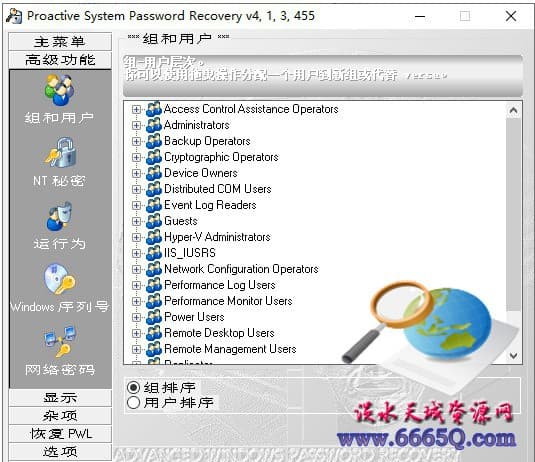Expand the Hyper-V Administrators node
Image resolution: width=535 pixels, height=462 pixels.
pos(136,237)
